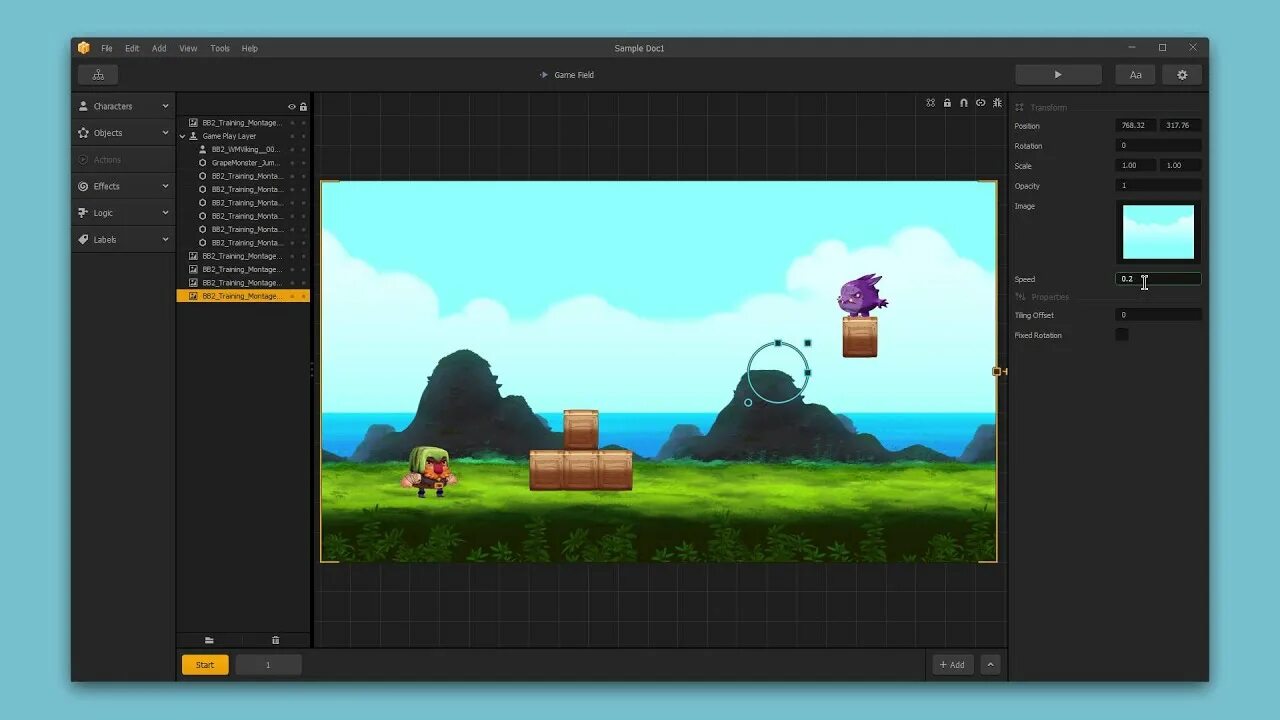
Task: Click the fit-to-view icon above the canvas
Action: pyautogui.click(x=930, y=103)
